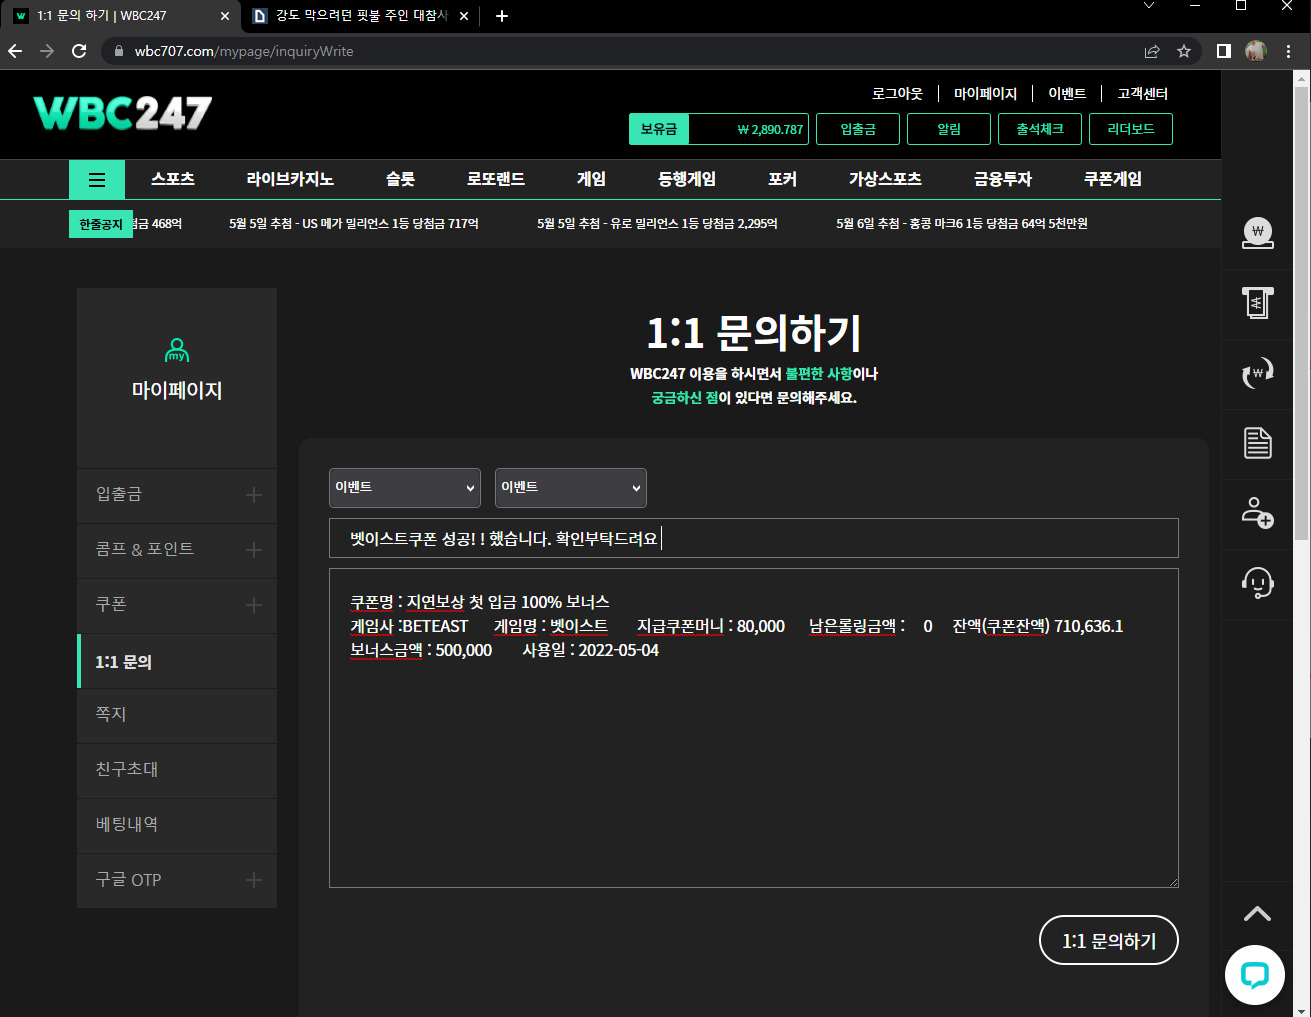This screenshot has width=1311, height=1017.
Task: Switch to the second browser tab
Action: [358, 16]
